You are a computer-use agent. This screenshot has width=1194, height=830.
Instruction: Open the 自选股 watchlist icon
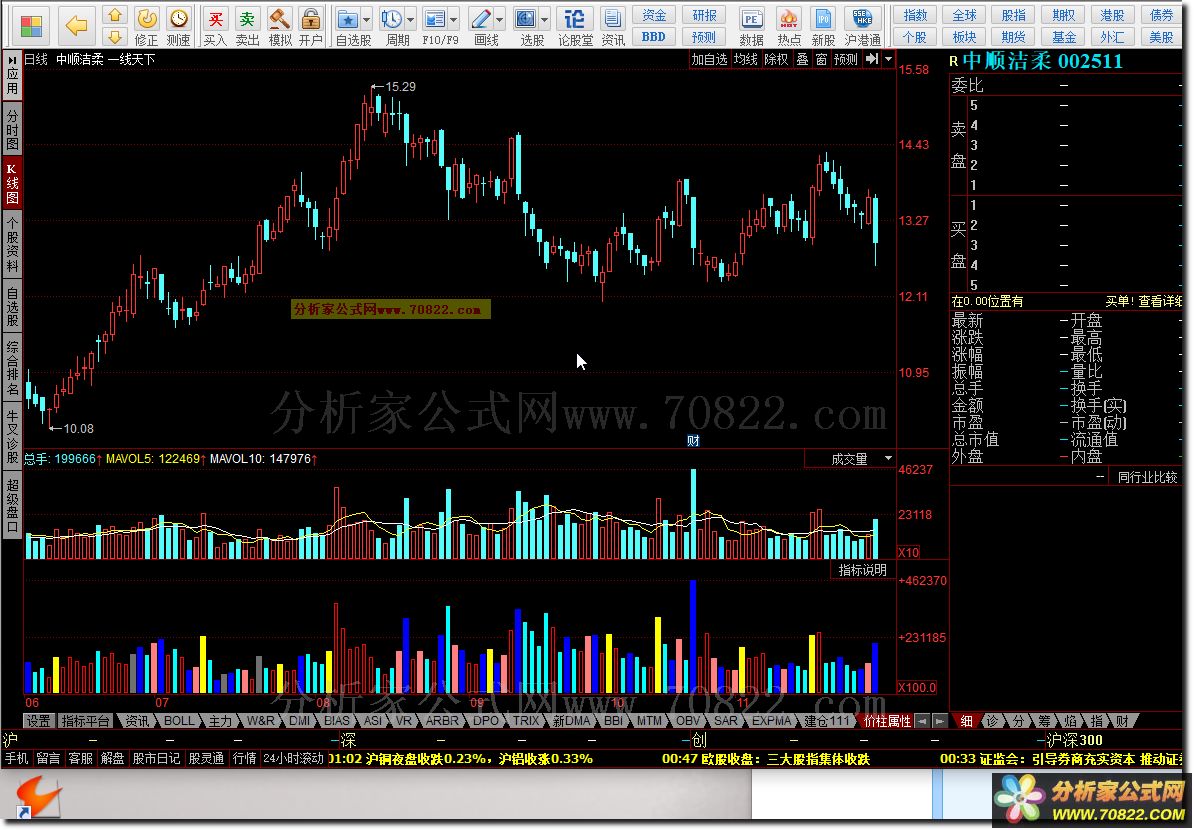(x=348, y=27)
